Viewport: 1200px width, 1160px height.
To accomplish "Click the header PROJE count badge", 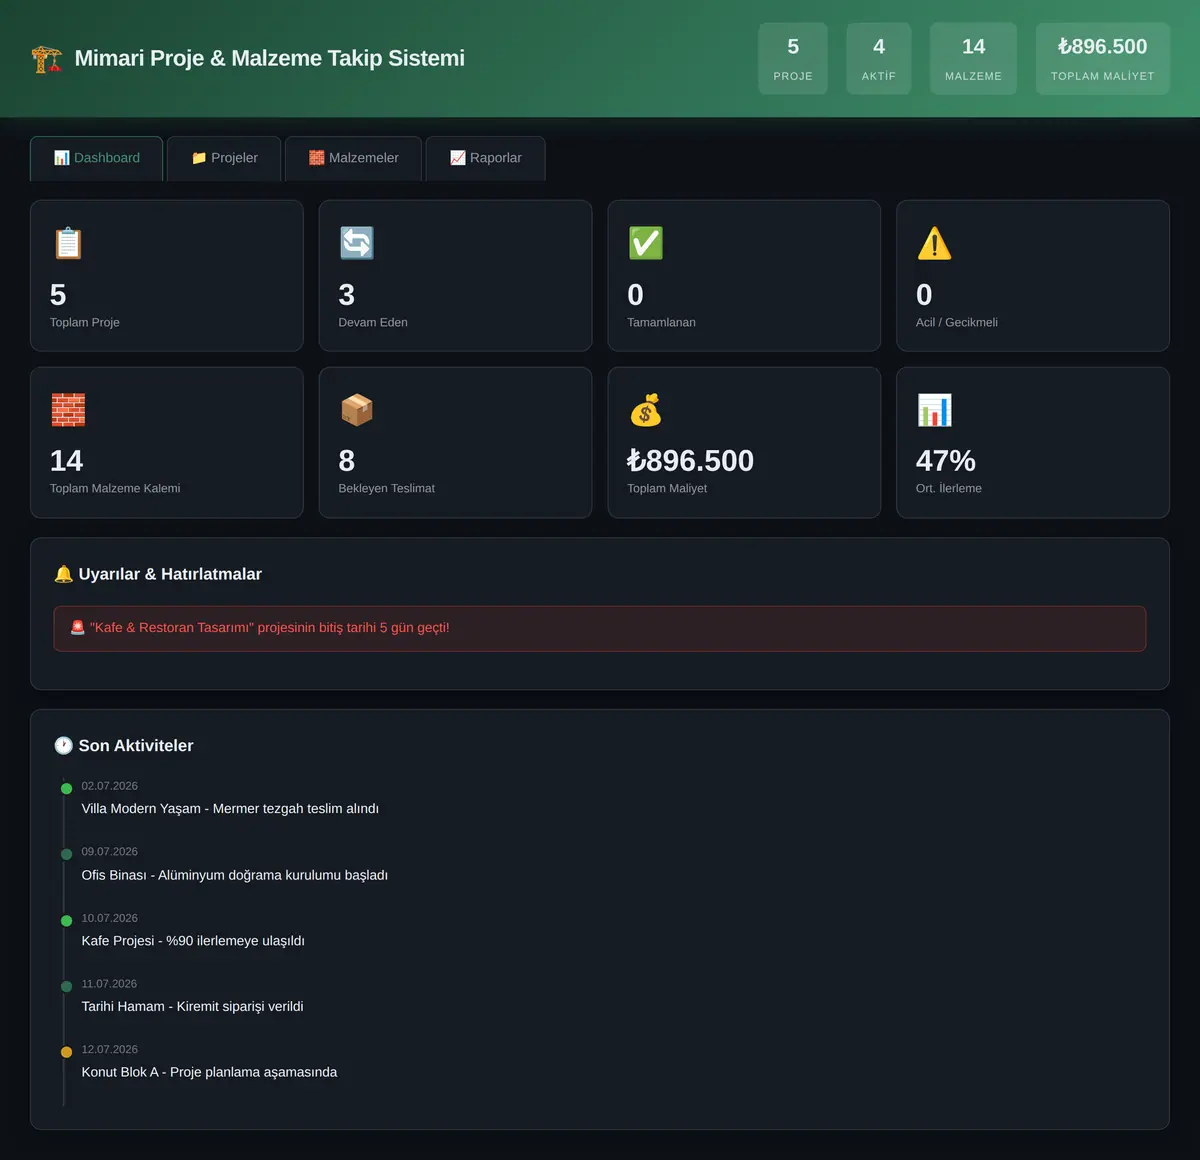I will pyautogui.click(x=793, y=59).
